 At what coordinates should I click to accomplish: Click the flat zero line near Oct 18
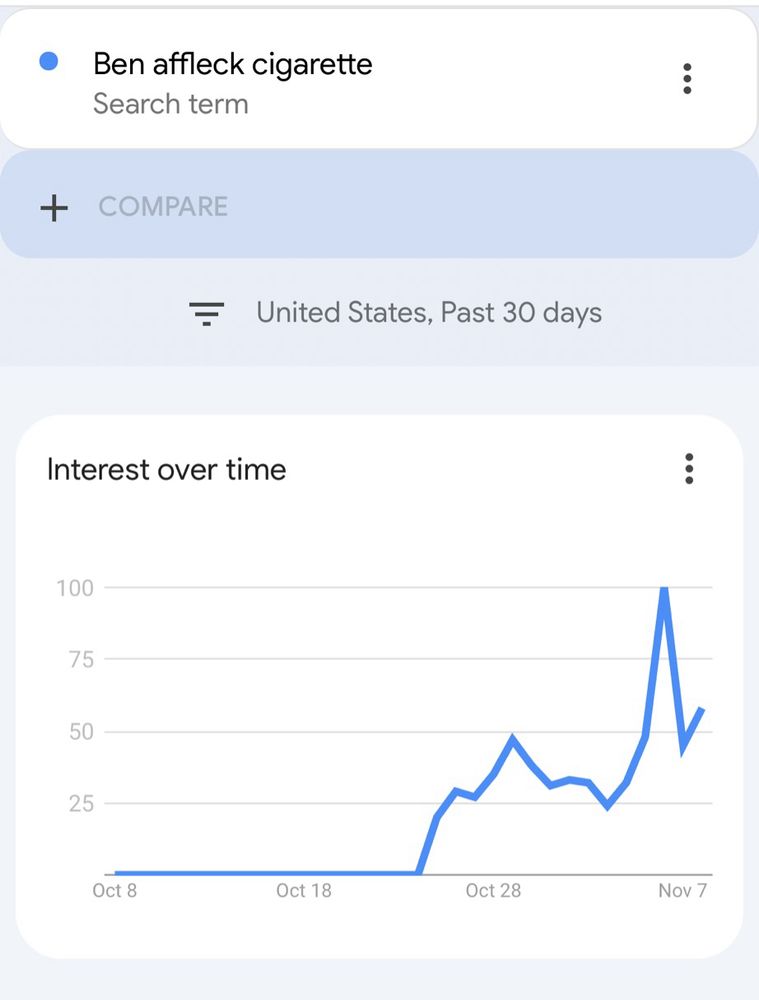click(303, 873)
